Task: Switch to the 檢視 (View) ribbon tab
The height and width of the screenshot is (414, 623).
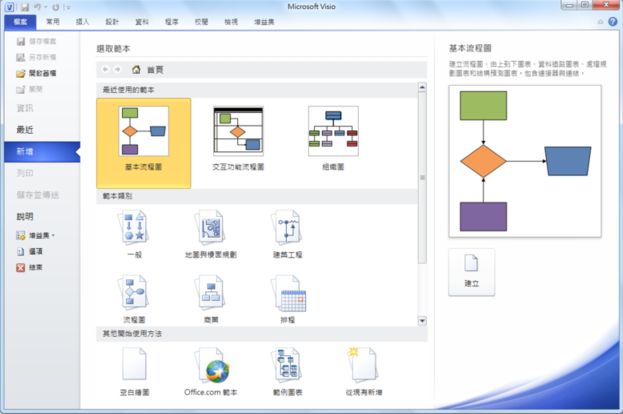Action: coord(231,22)
